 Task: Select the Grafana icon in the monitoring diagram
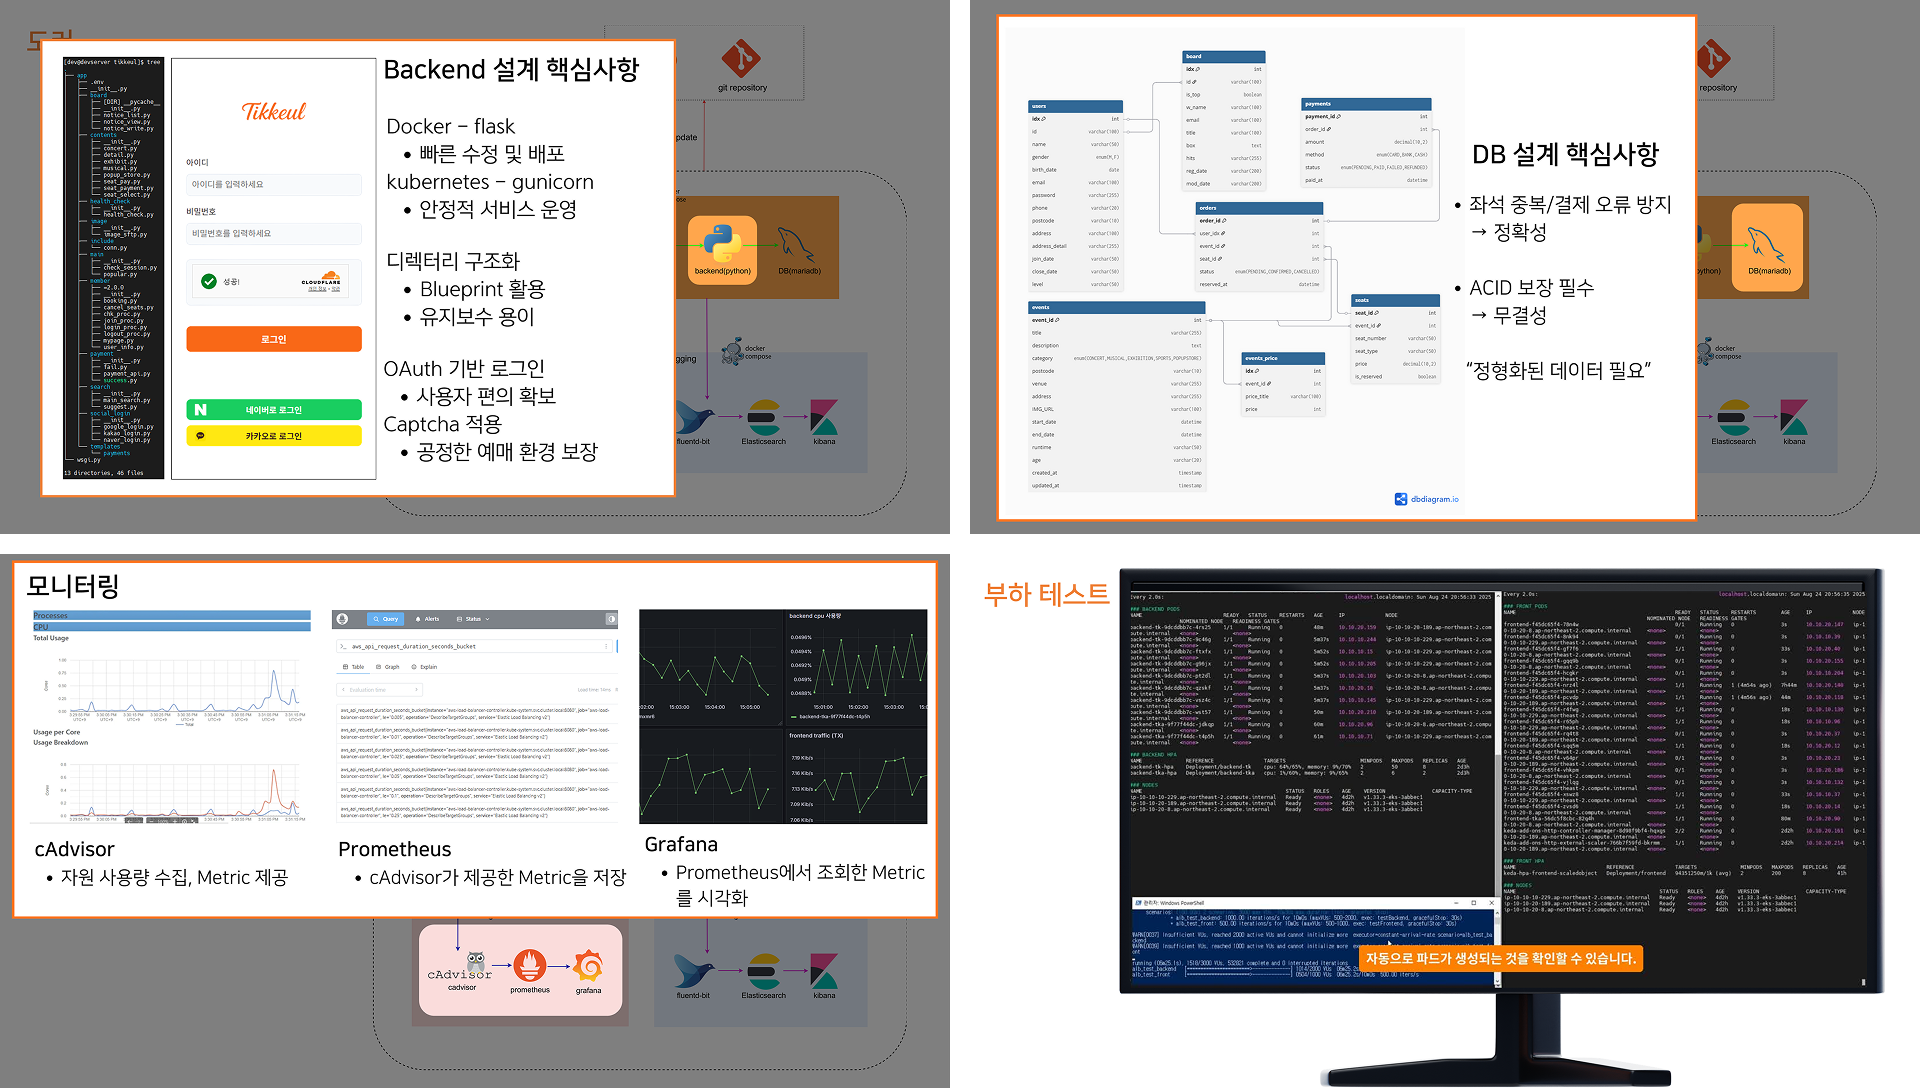589,965
